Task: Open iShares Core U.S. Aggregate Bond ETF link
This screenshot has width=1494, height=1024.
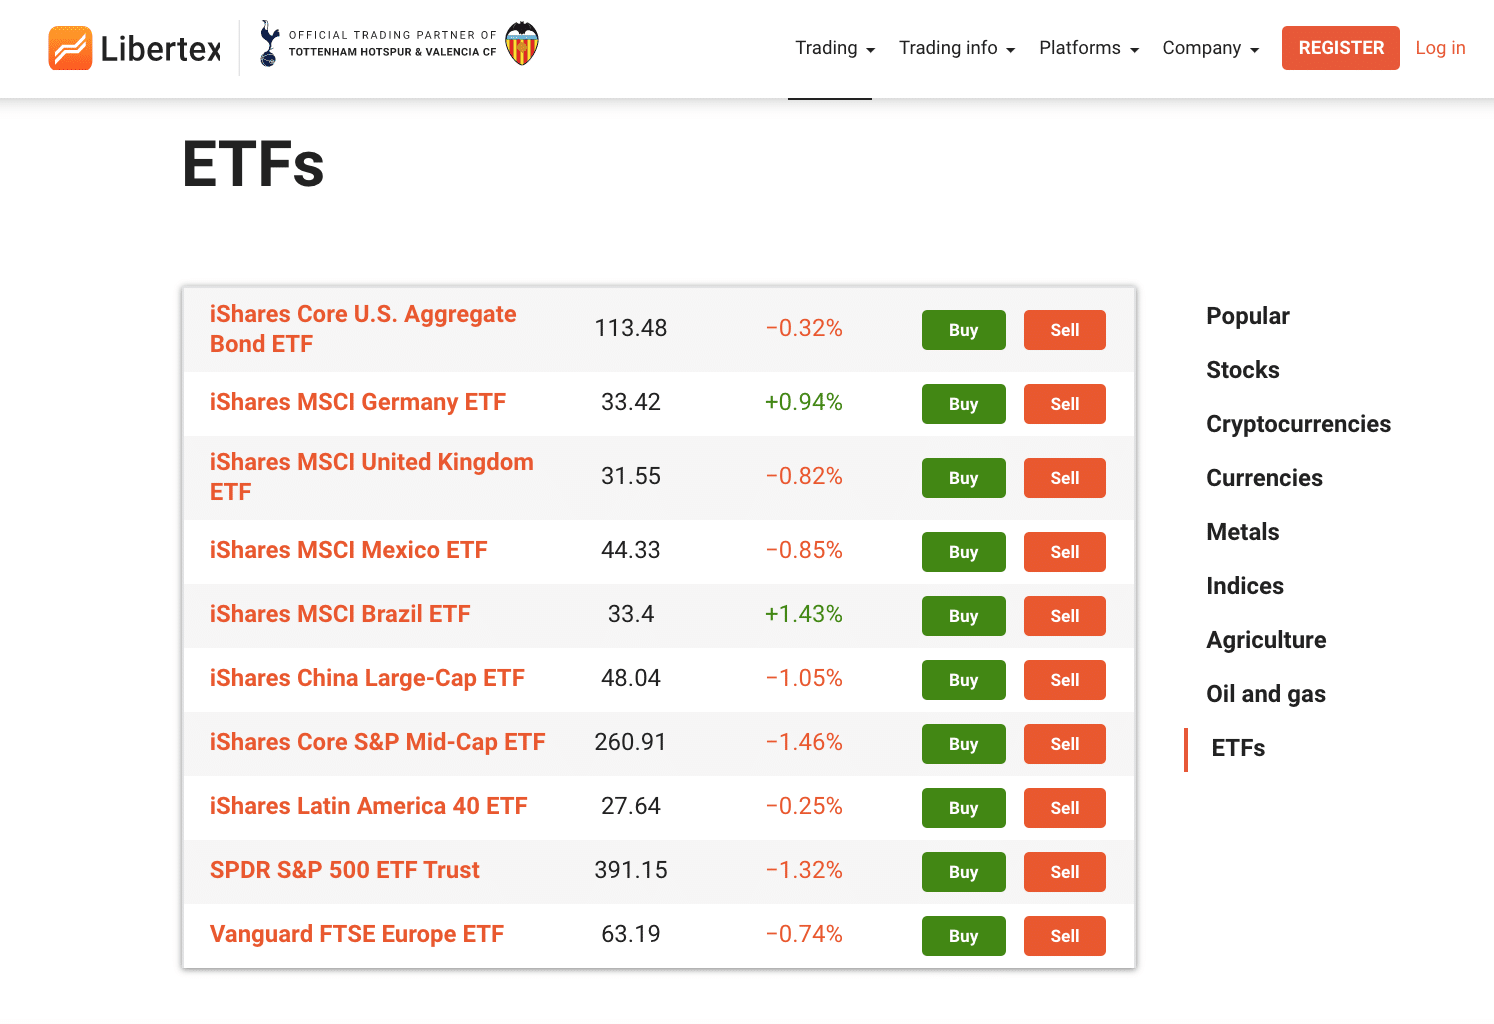Action: click(363, 329)
